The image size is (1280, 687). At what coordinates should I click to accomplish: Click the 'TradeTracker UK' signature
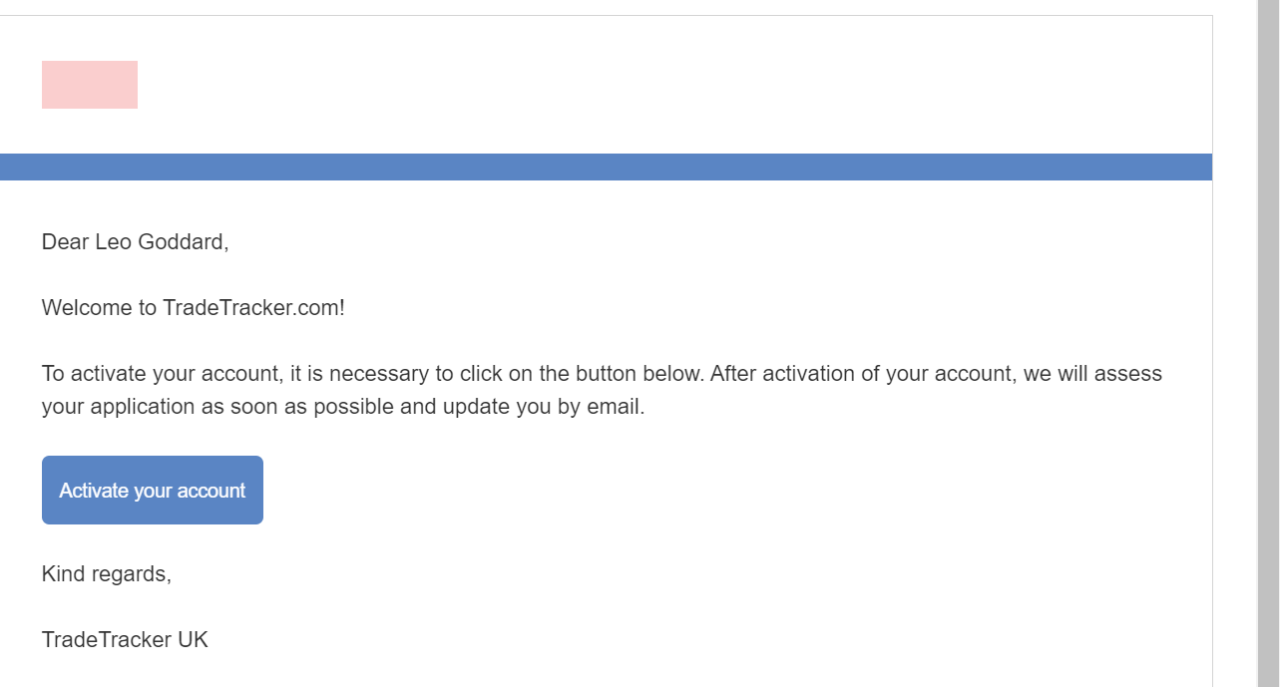pyautogui.click(x=125, y=640)
